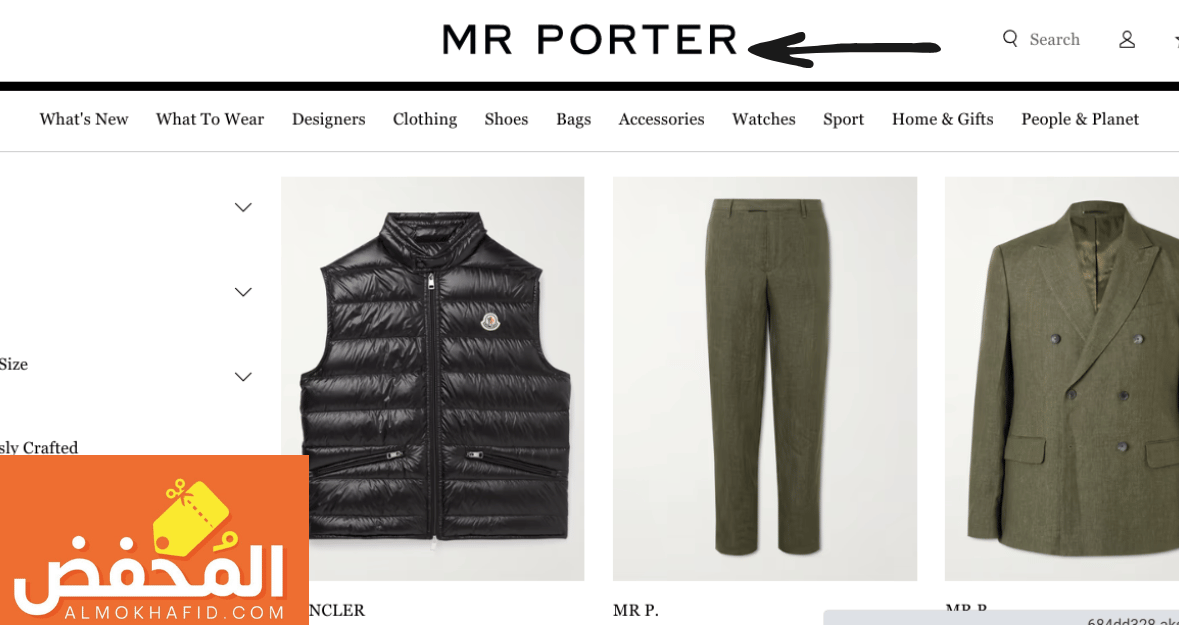Expand the second filter chevron
This screenshot has height=625, width=1179.
[243, 292]
